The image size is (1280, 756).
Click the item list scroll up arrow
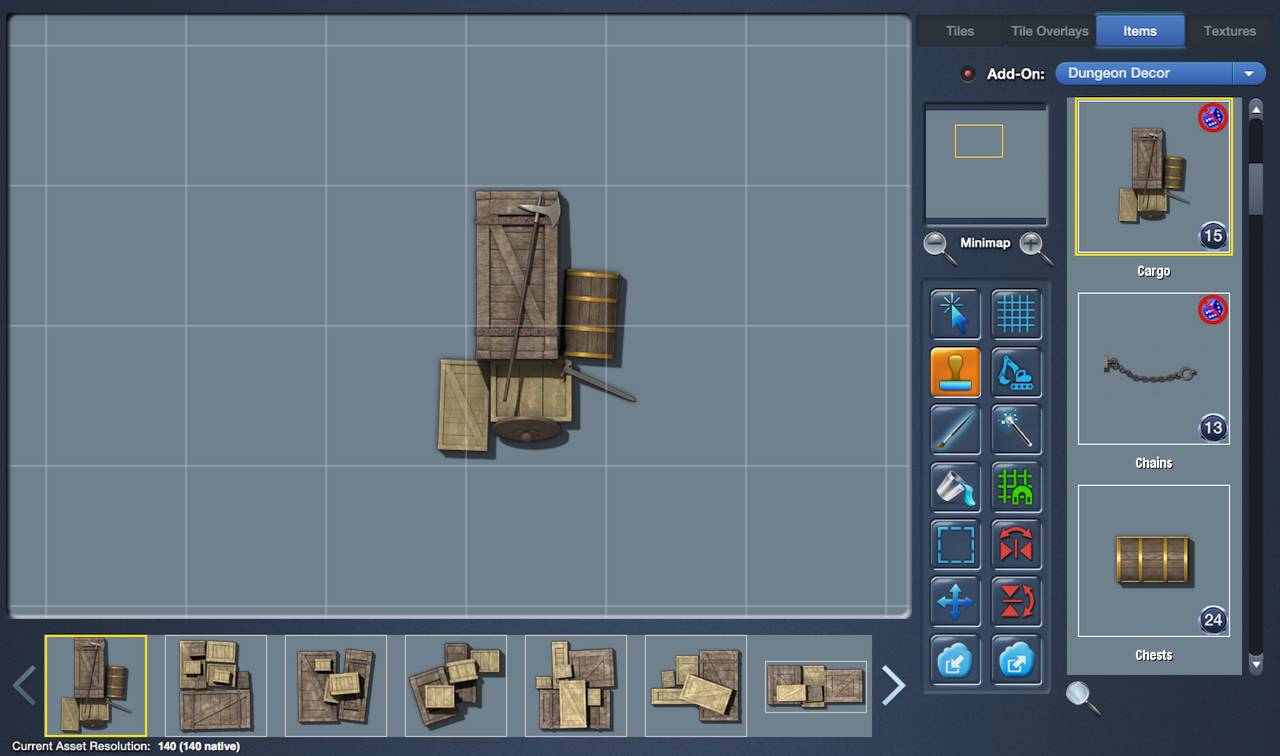click(1256, 109)
